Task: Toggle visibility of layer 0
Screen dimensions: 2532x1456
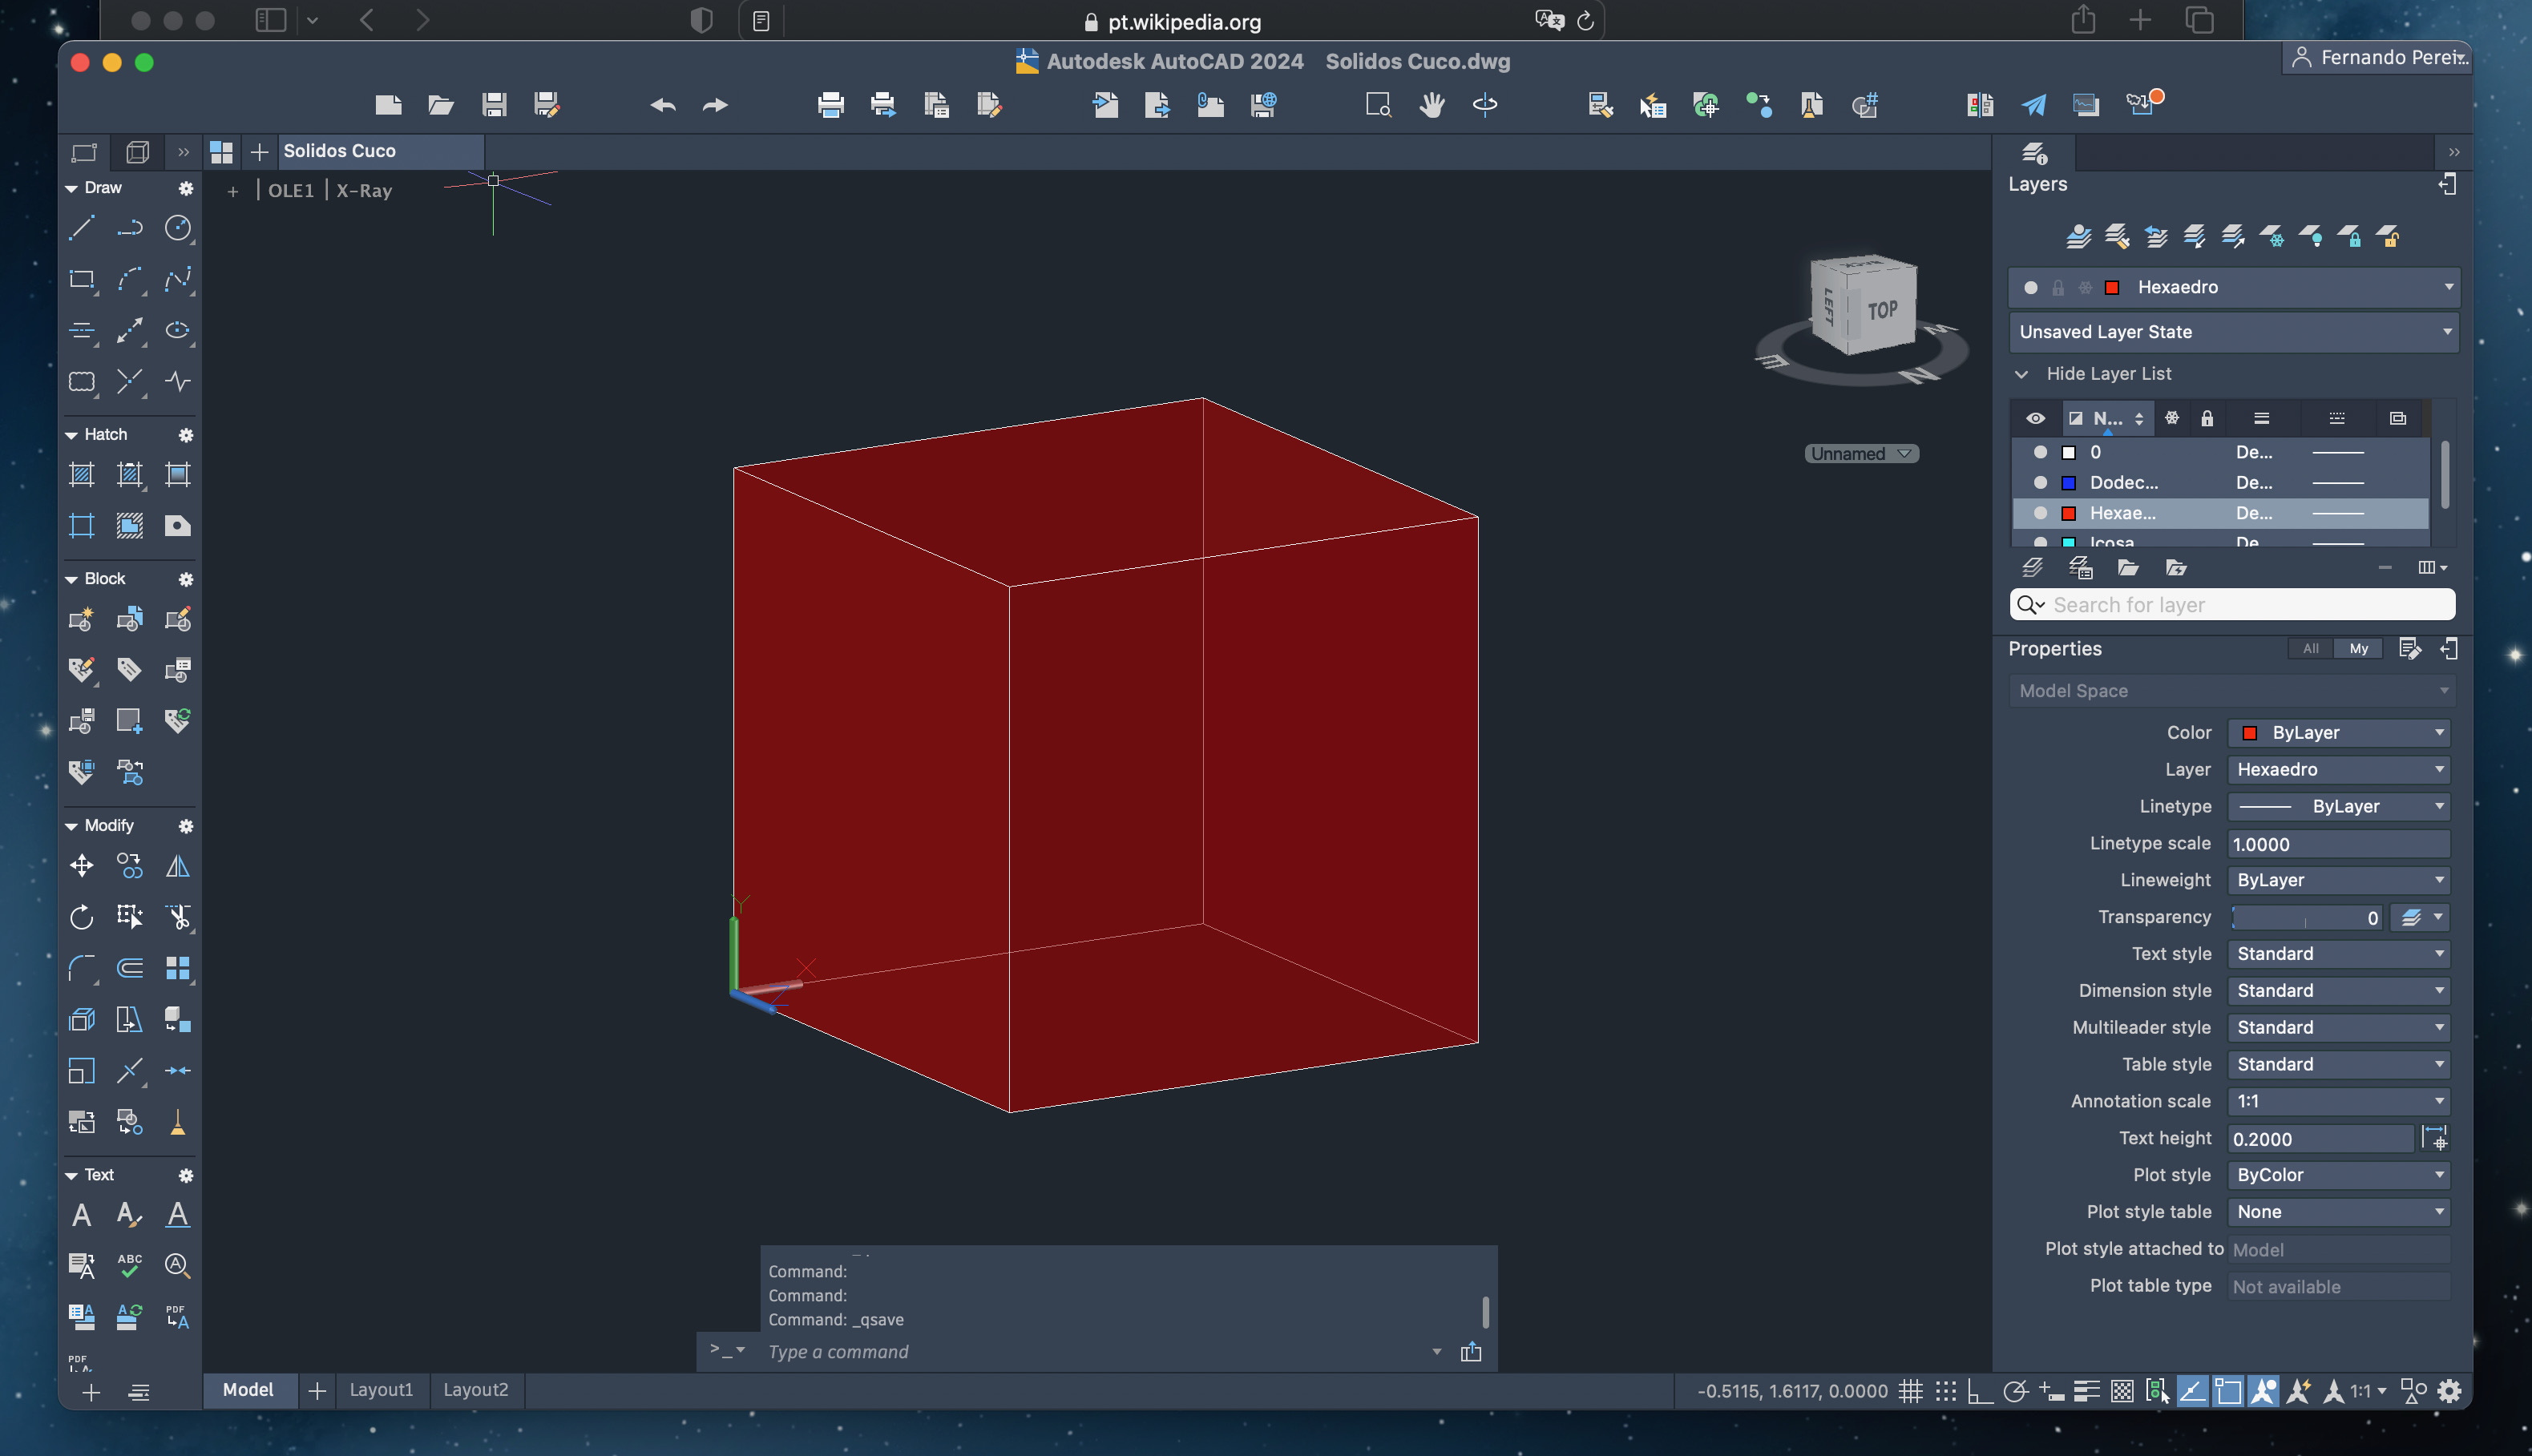Action: click(2040, 452)
